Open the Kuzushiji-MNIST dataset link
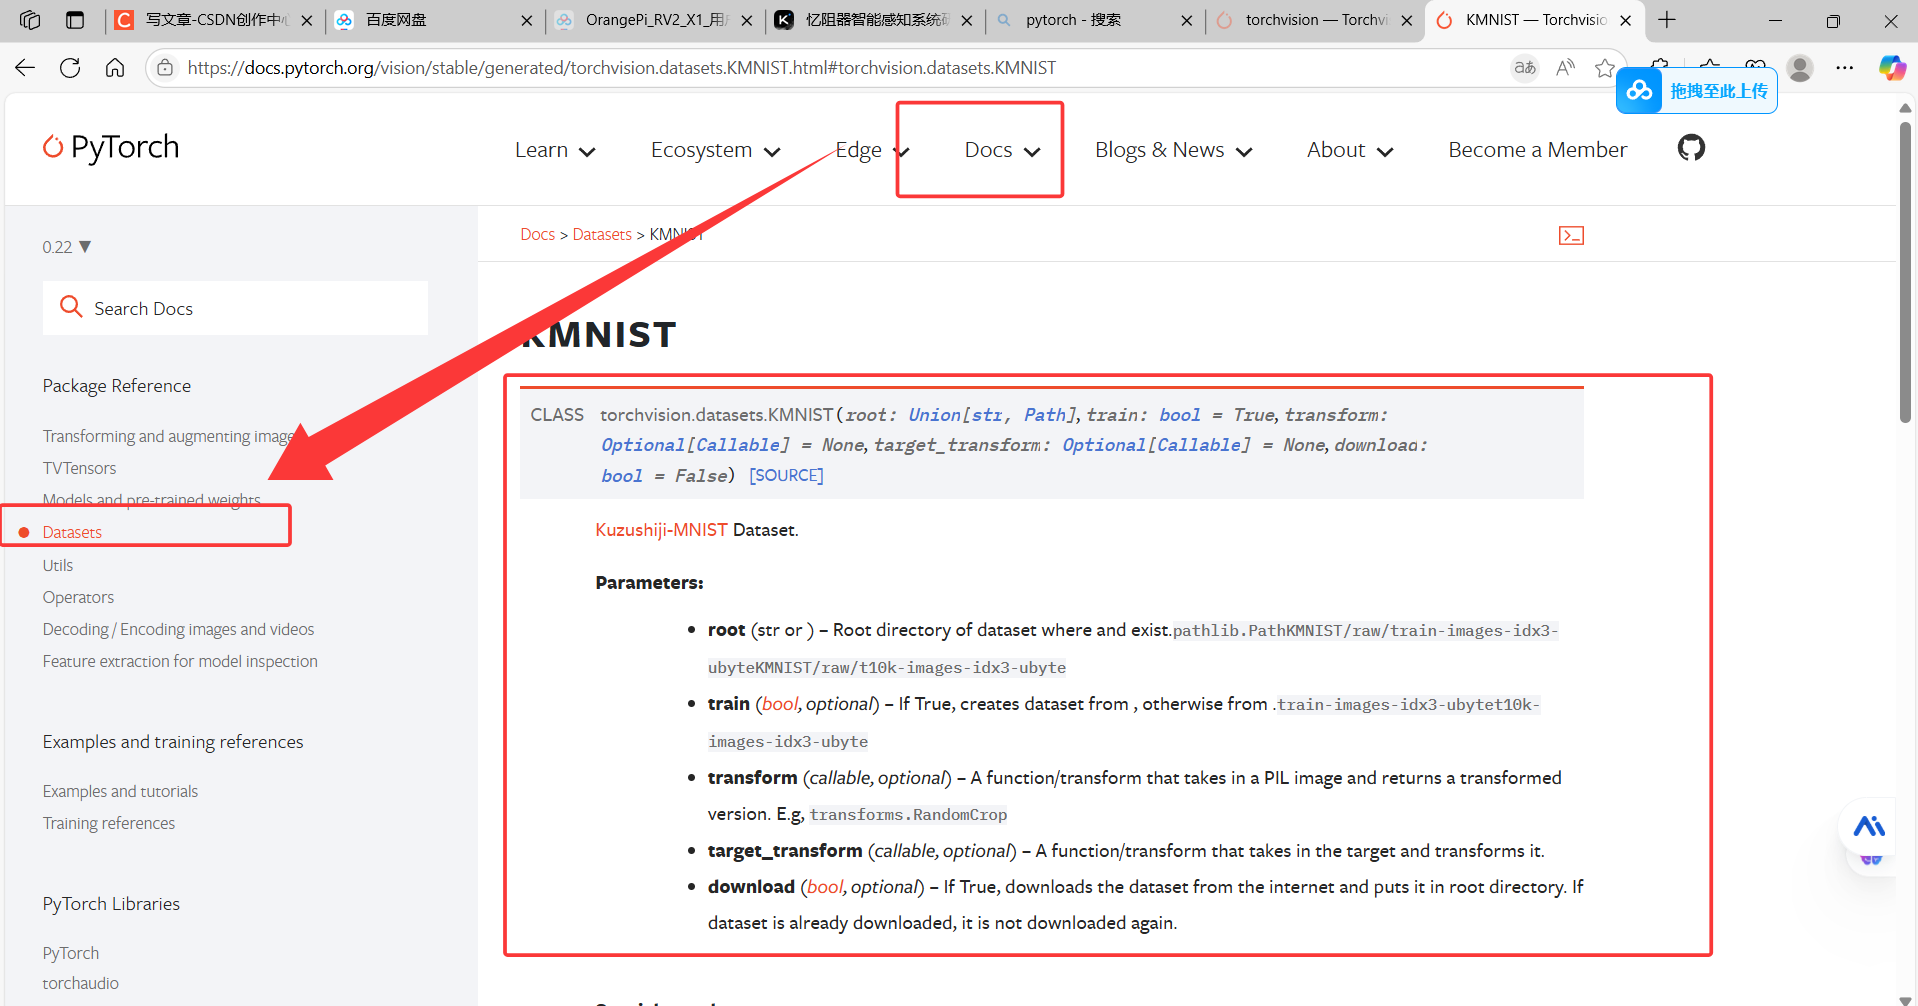This screenshot has height=1006, width=1918. (x=661, y=530)
